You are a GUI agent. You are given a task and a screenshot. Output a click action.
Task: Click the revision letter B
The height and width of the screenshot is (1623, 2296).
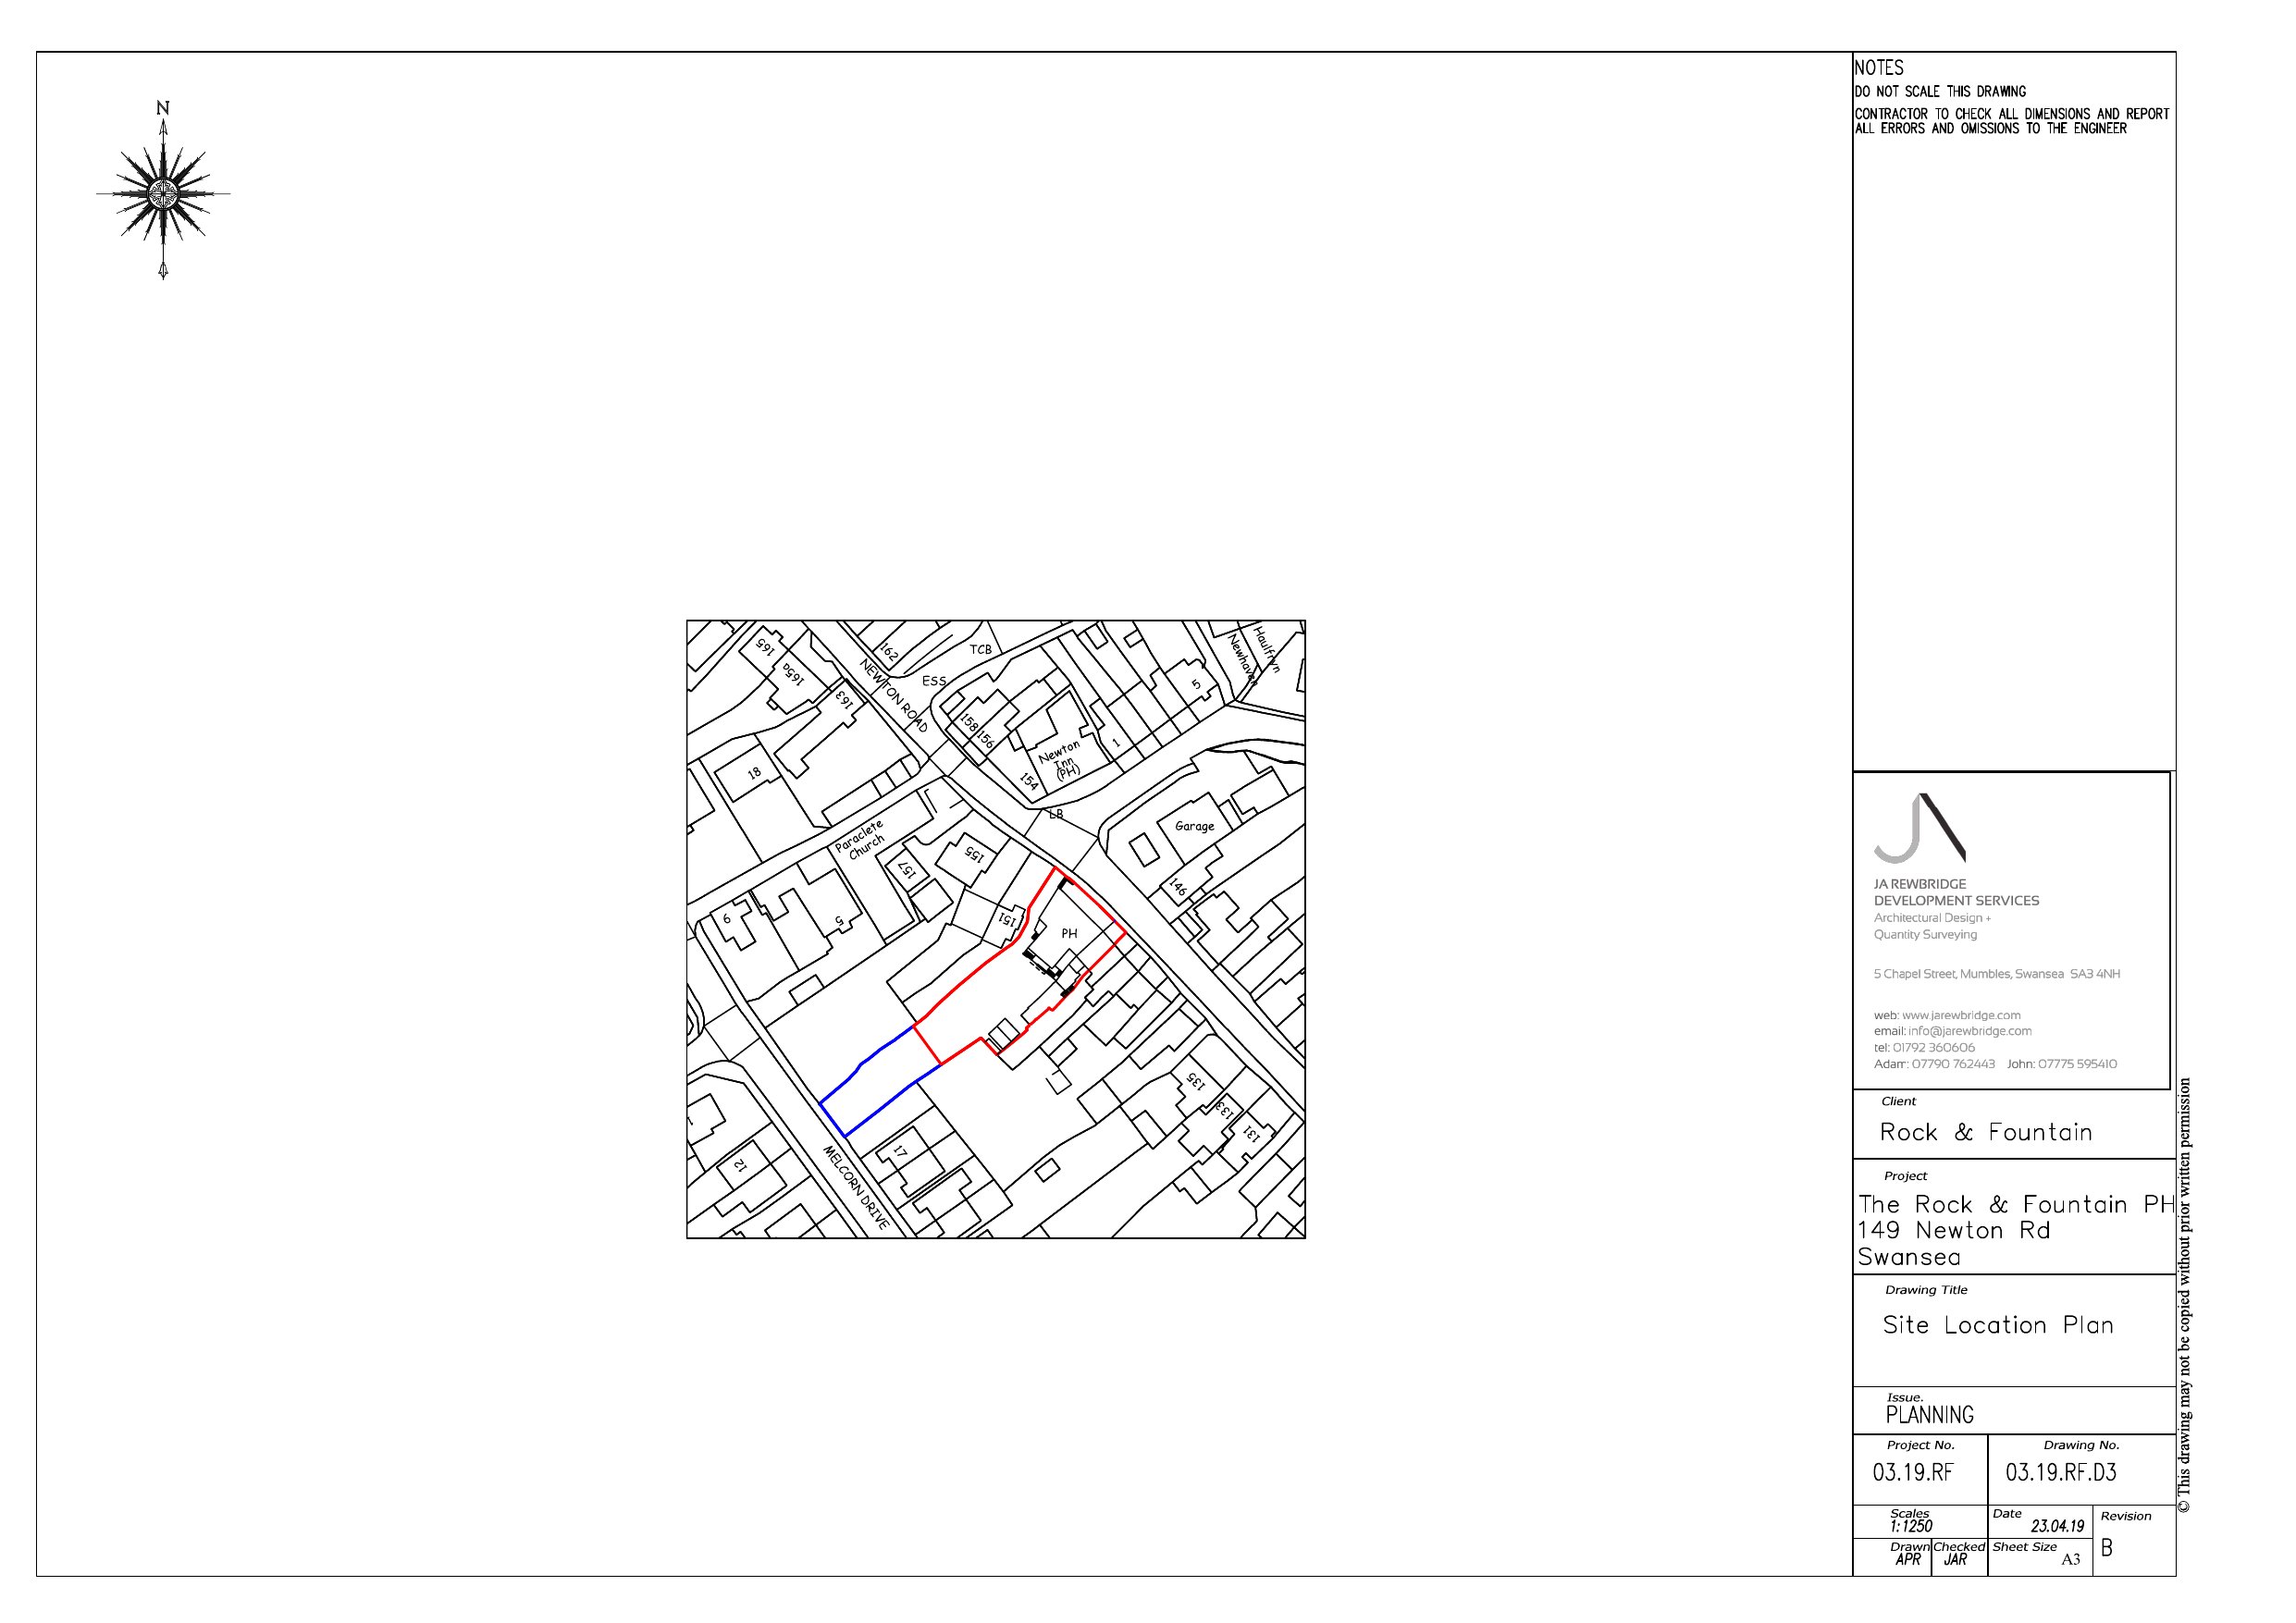[x=2107, y=1548]
